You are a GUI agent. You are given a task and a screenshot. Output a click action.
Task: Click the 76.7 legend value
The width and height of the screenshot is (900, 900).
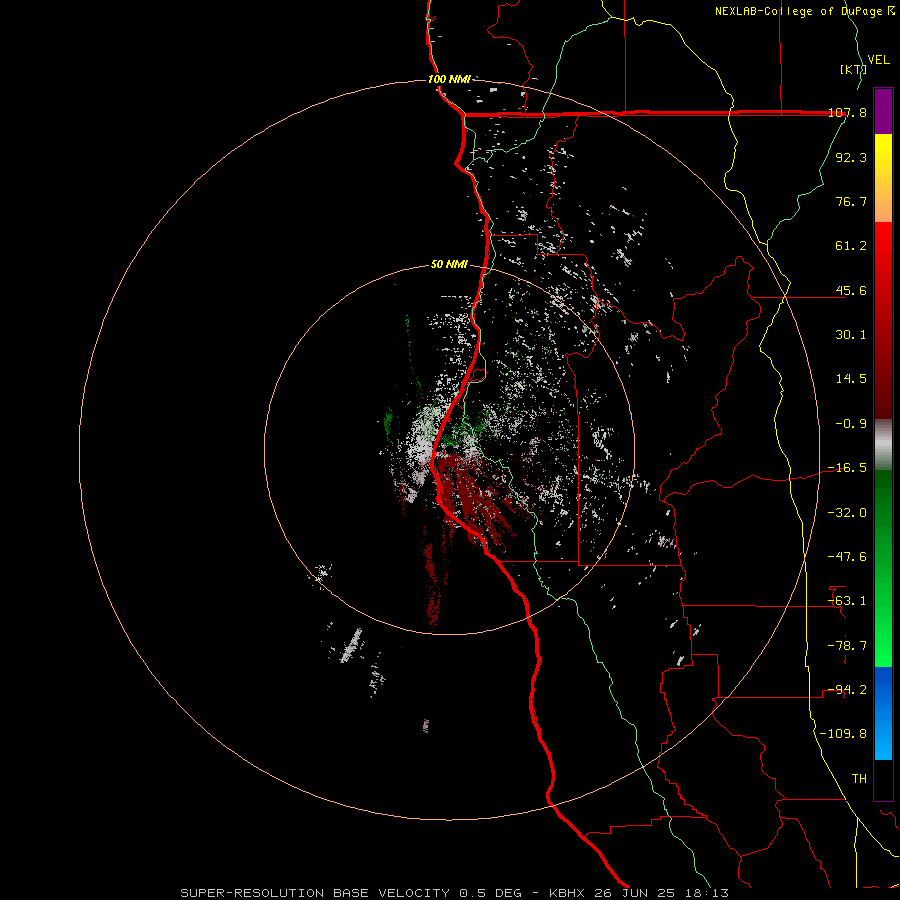coord(851,201)
